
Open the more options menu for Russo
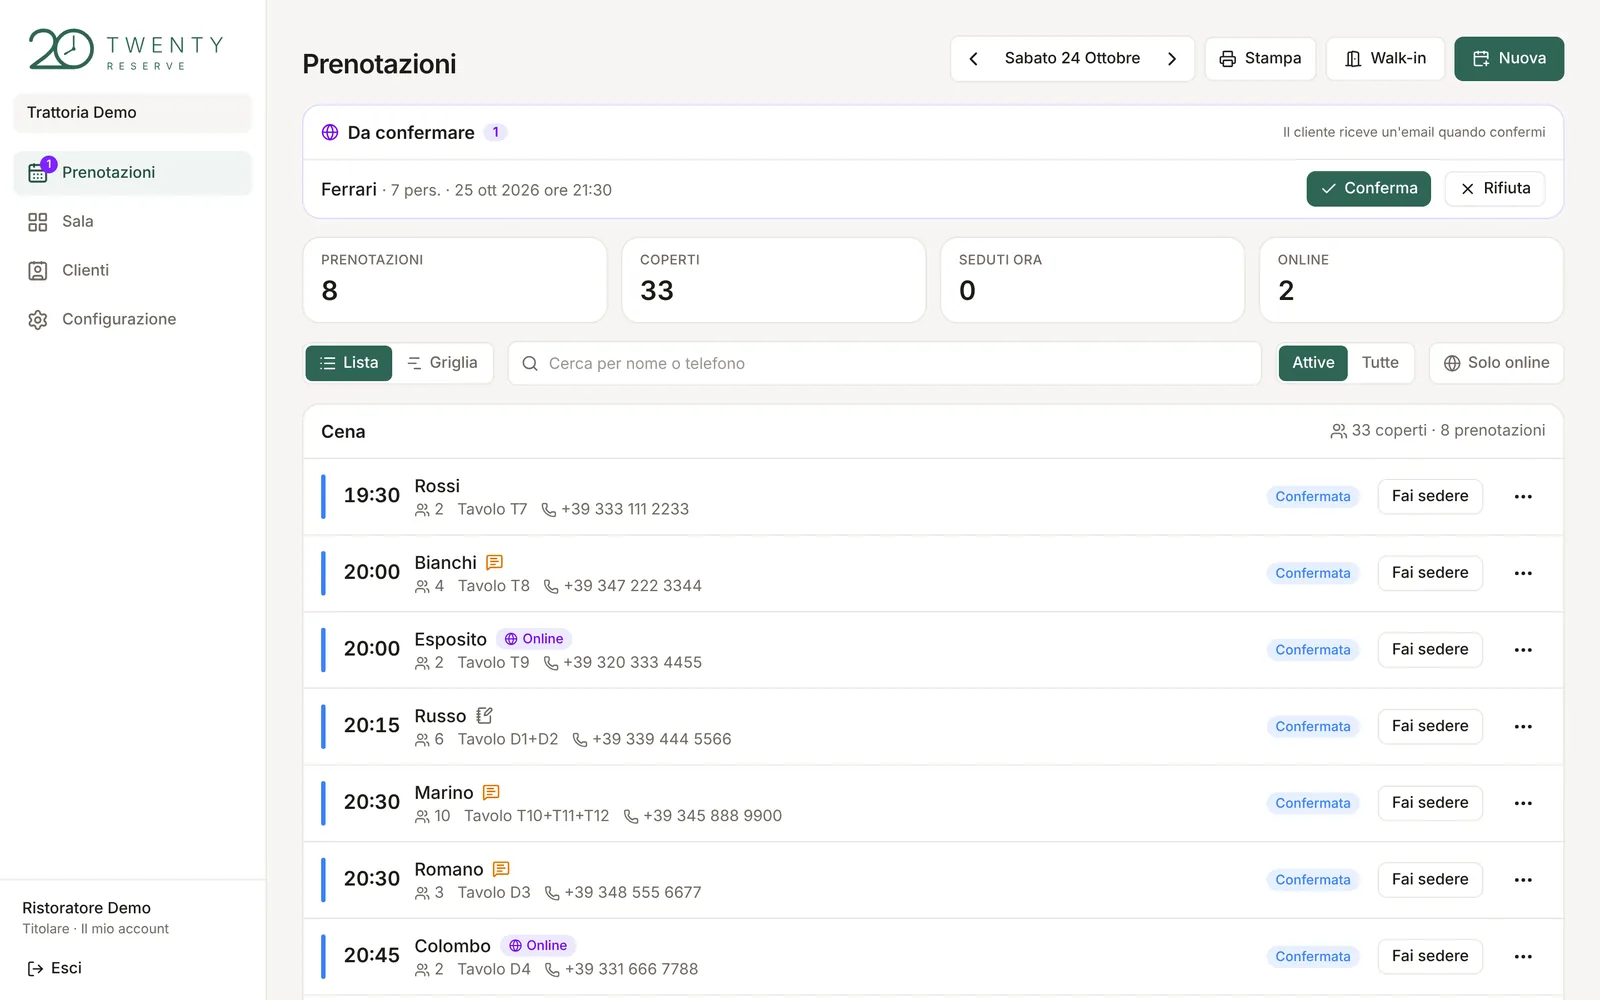click(x=1523, y=727)
